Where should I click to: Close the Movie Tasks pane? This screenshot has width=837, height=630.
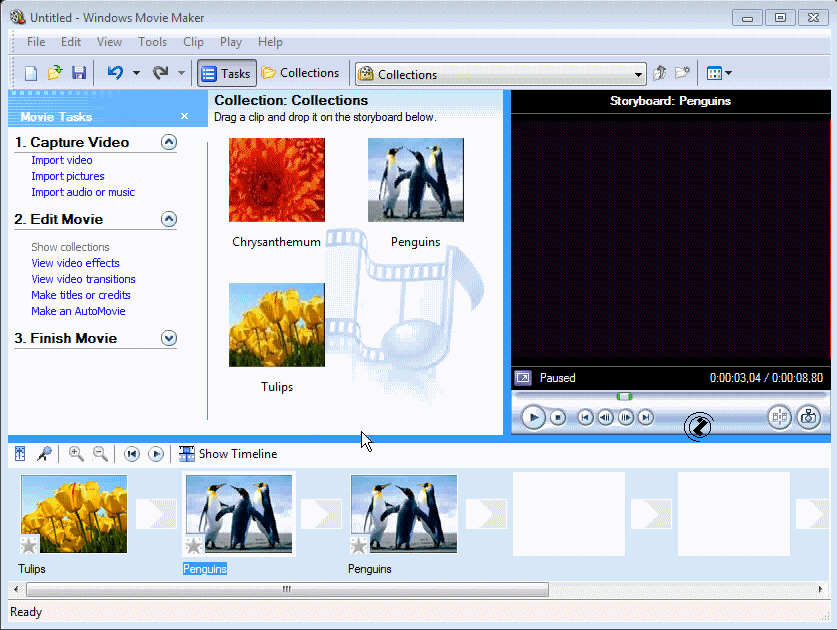pyautogui.click(x=184, y=116)
